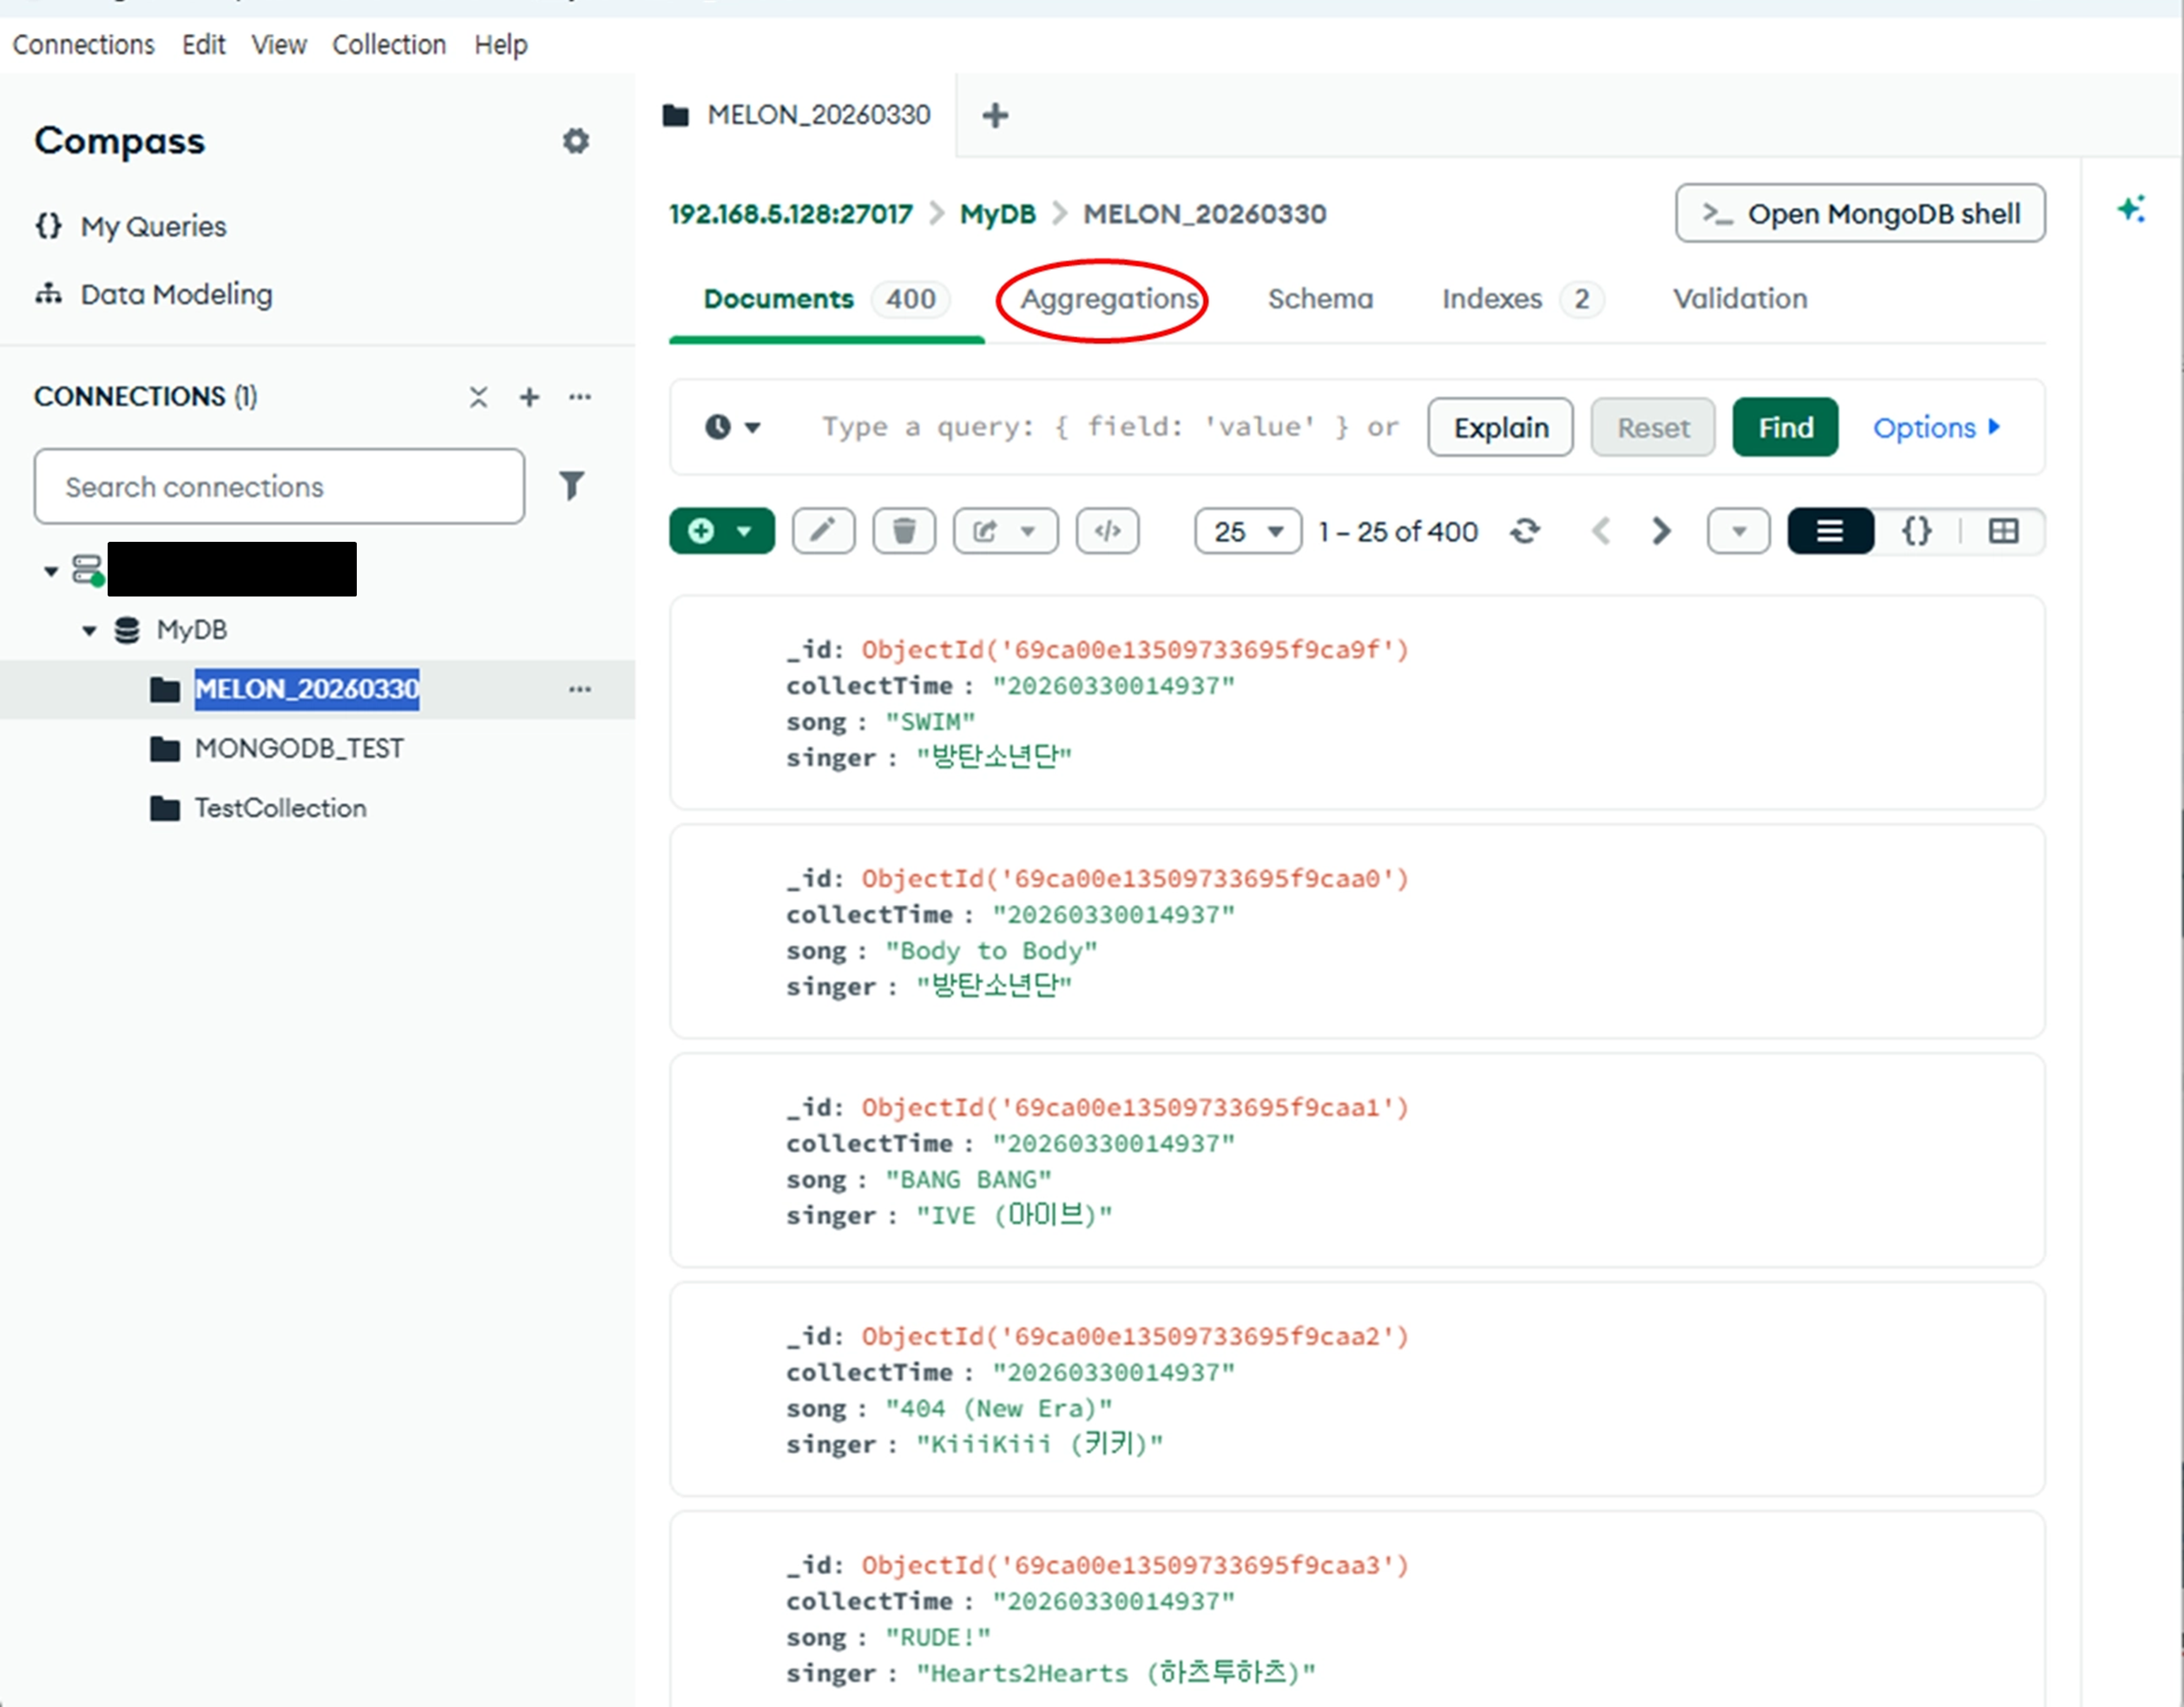The height and width of the screenshot is (1707, 2184).
Task: Click the edit document pencil icon
Action: pyautogui.click(x=822, y=530)
